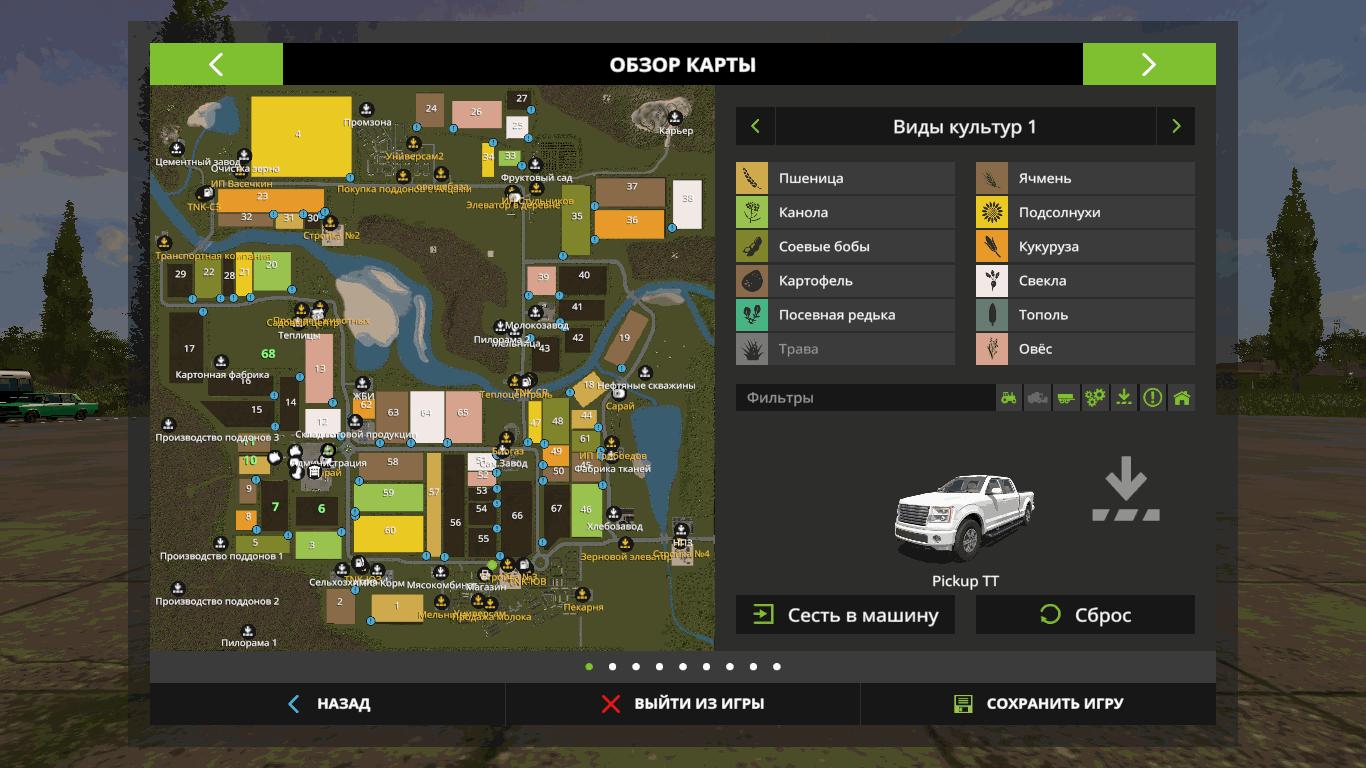Toggle the house buildings filter icon

coord(1181,398)
